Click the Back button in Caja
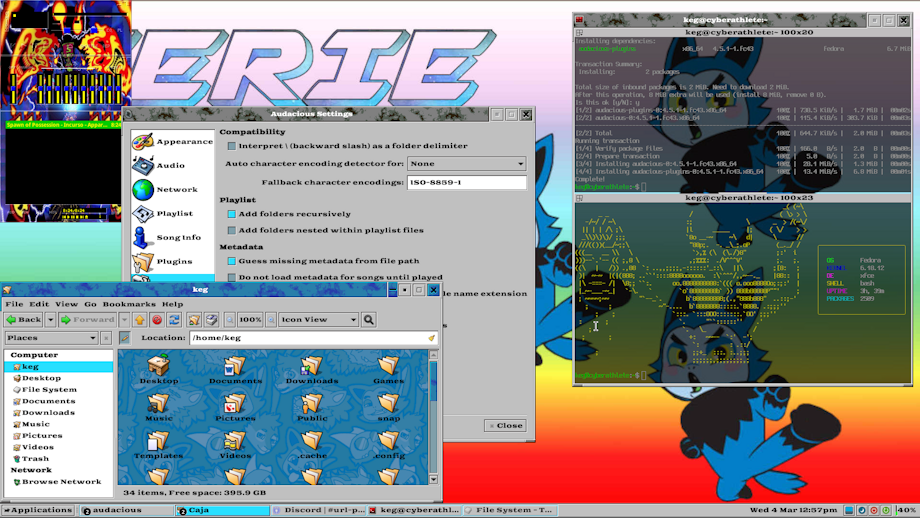The image size is (920, 518). [x=24, y=320]
